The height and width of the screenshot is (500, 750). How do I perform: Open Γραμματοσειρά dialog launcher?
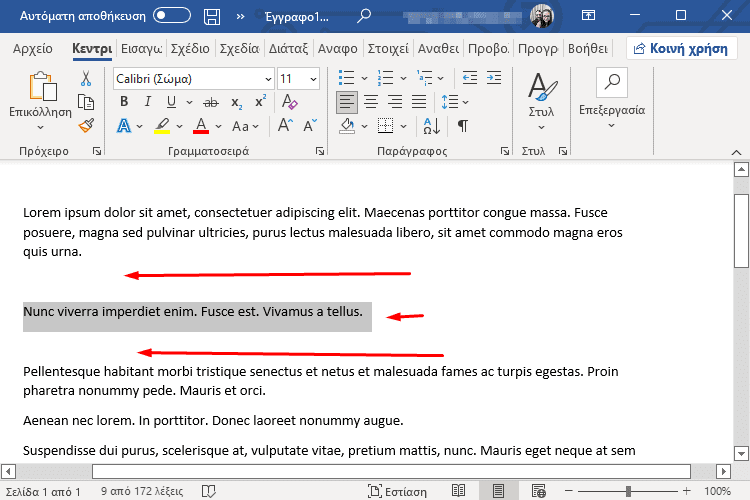(x=320, y=151)
